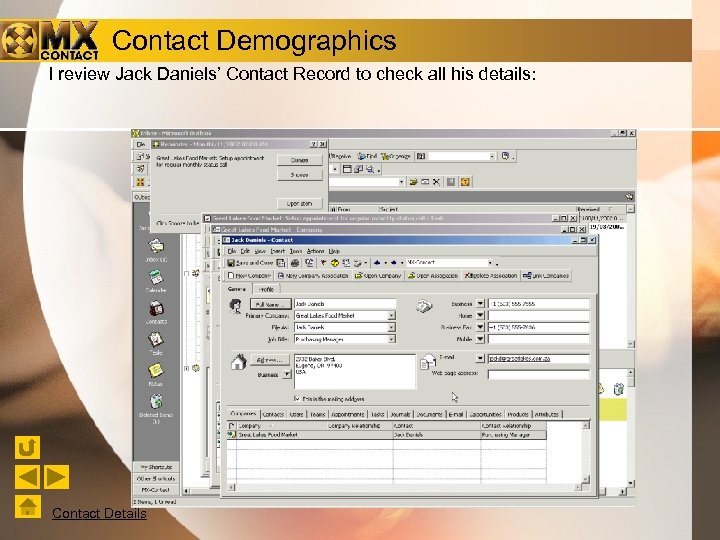Open the Business phone type dropdown arrow
The height and width of the screenshot is (540, 720).
click(x=480, y=304)
